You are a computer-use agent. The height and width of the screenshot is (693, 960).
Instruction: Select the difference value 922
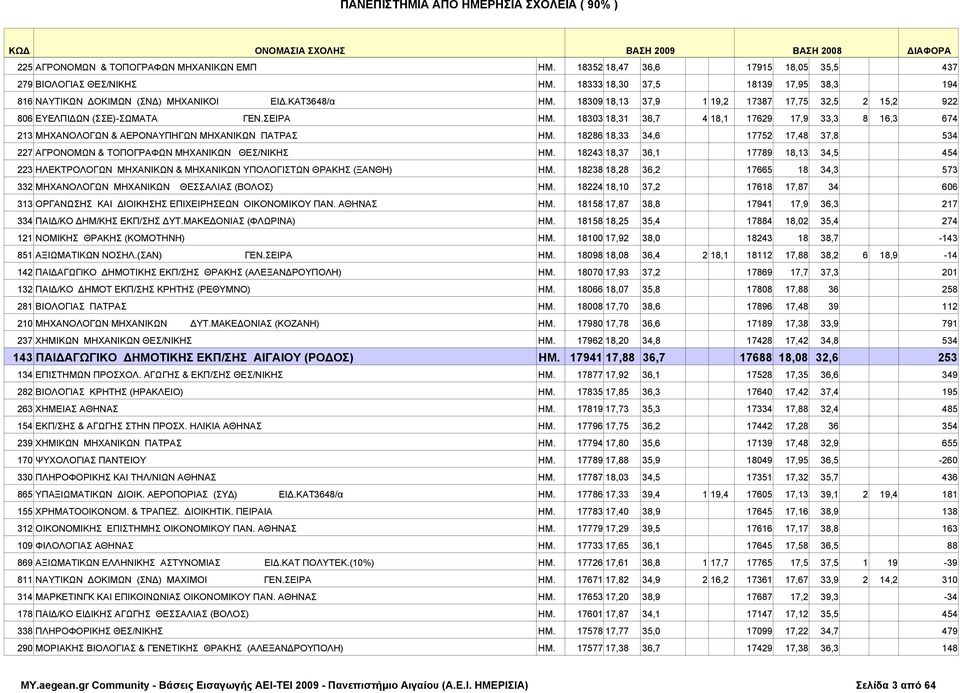(950, 102)
